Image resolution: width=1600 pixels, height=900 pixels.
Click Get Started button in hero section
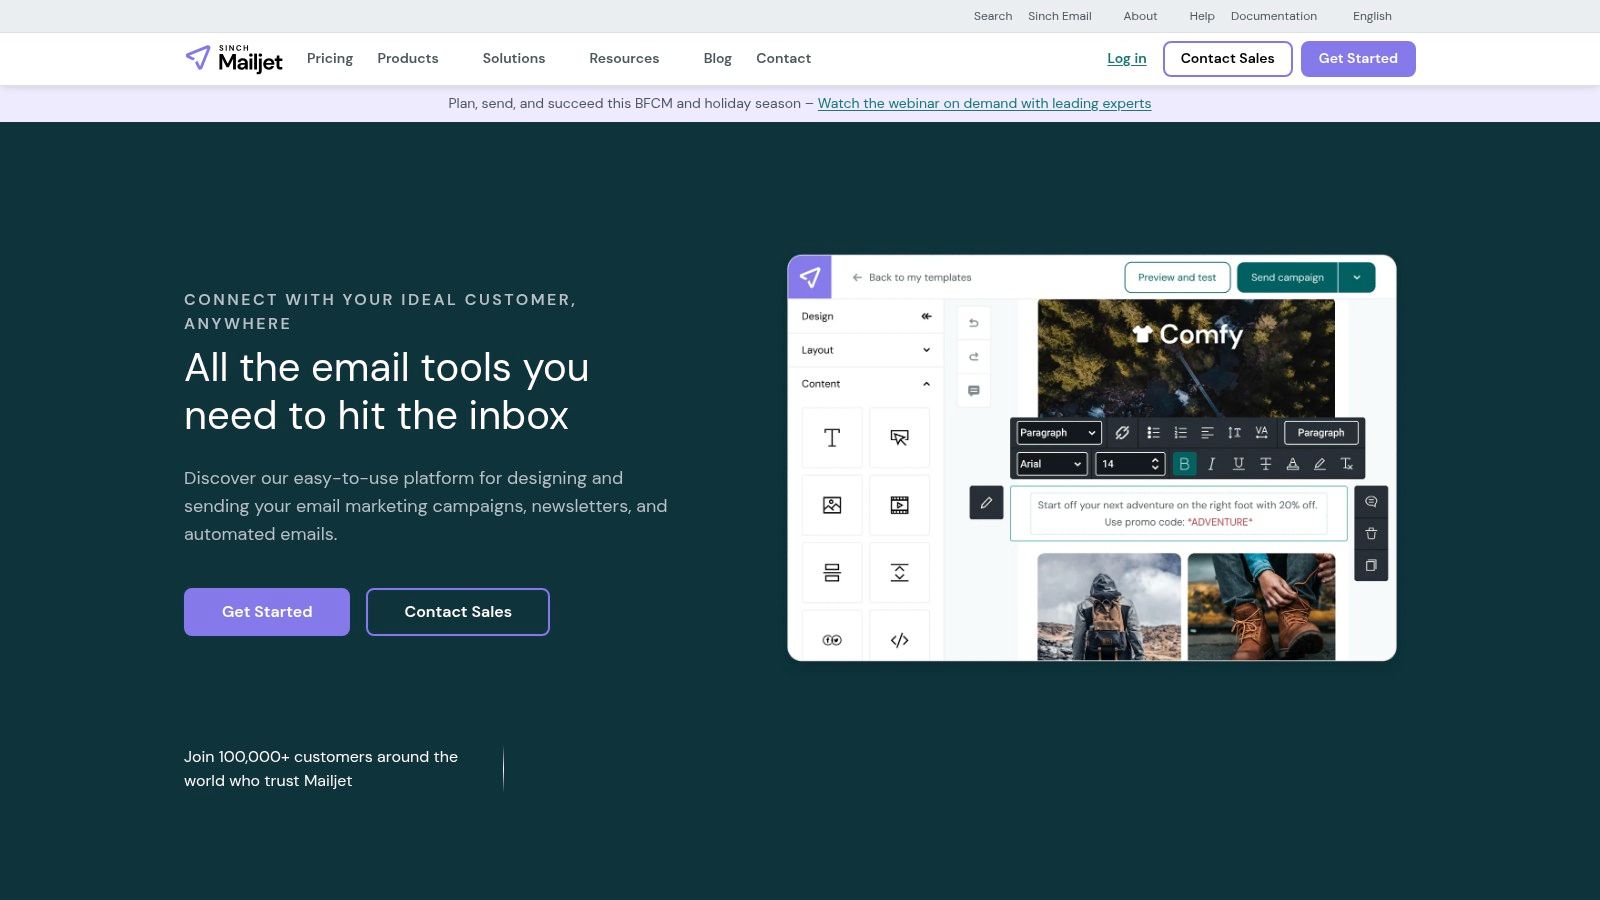[267, 612]
